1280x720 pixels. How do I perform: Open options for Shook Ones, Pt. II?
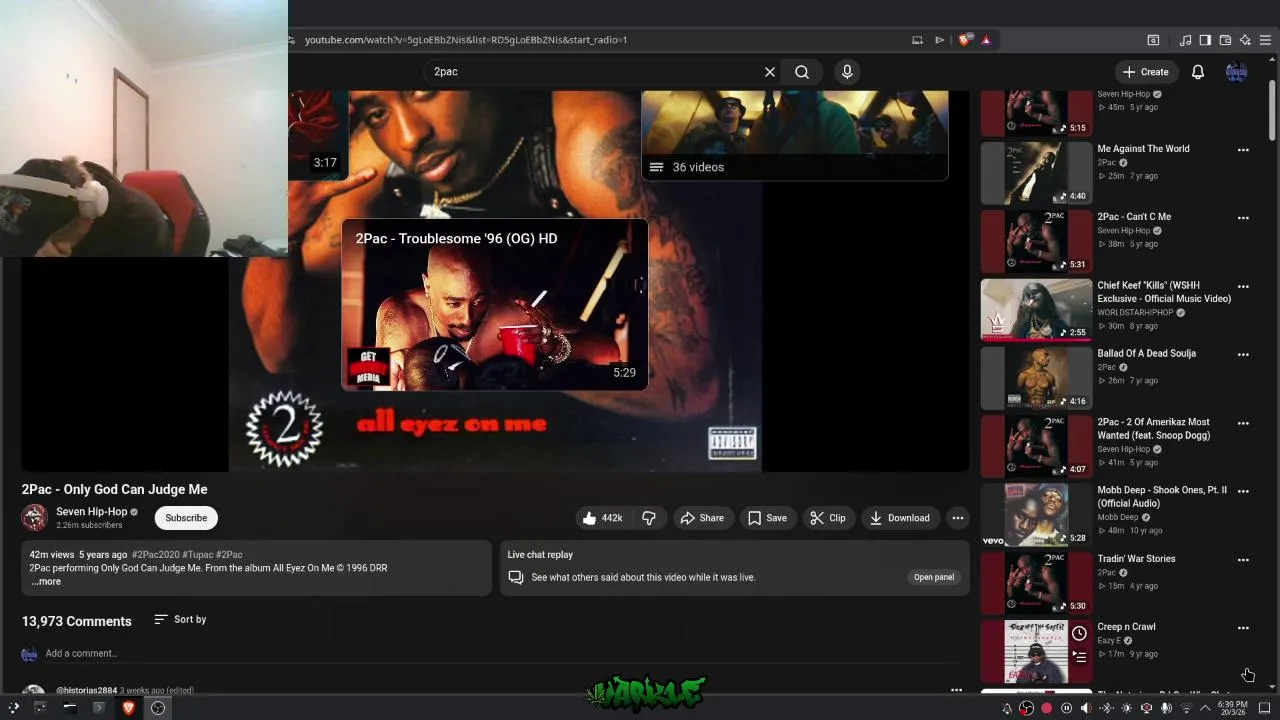point(1243,492)
